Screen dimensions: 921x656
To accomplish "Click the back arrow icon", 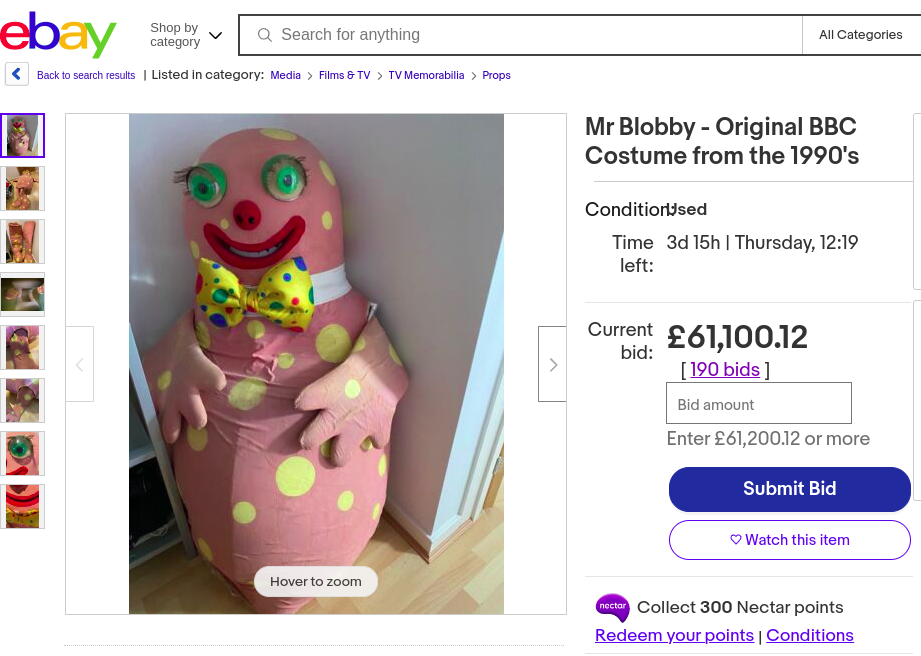I will tap(16, 74).
